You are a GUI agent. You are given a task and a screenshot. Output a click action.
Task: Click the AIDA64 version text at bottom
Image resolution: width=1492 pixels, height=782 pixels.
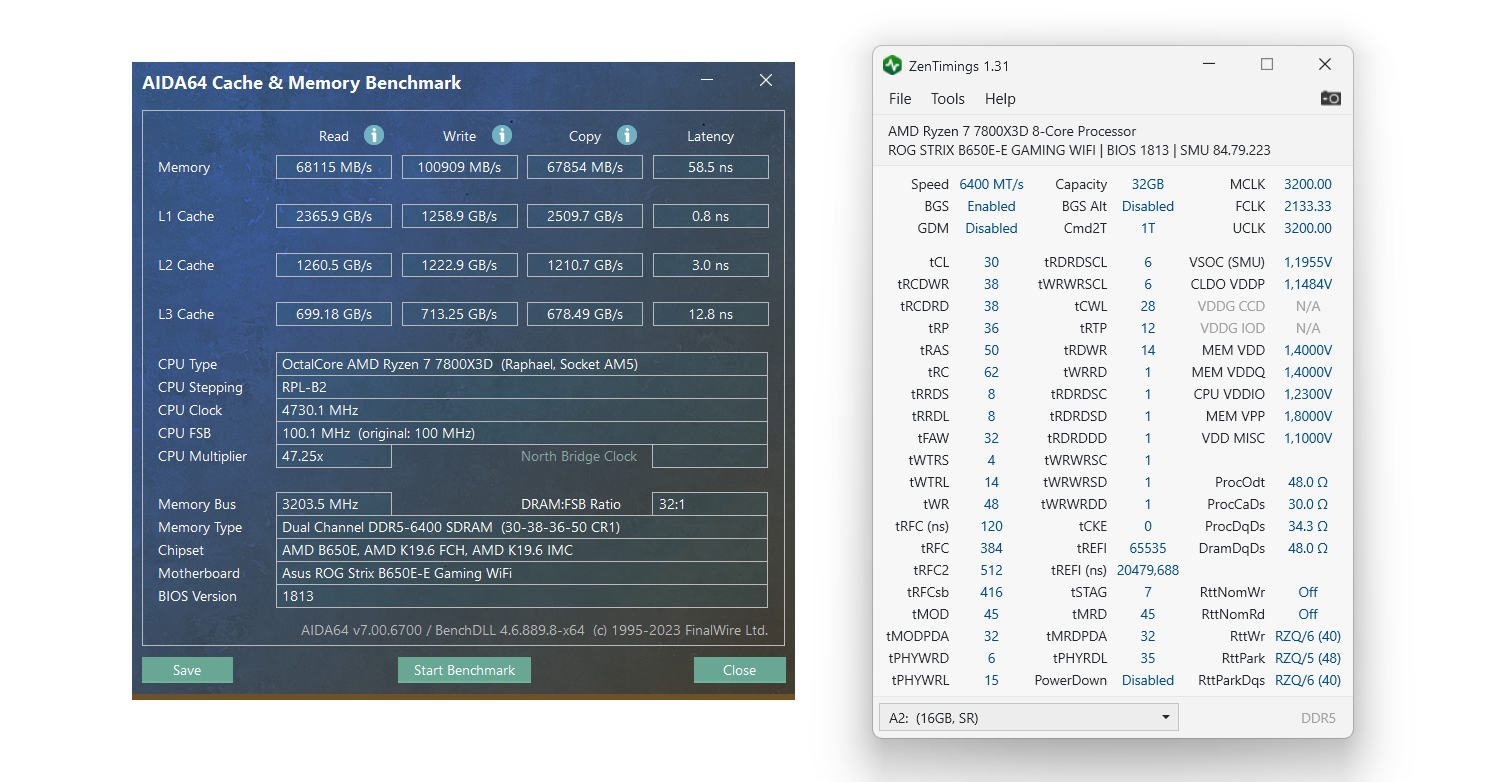click(534, 630)
